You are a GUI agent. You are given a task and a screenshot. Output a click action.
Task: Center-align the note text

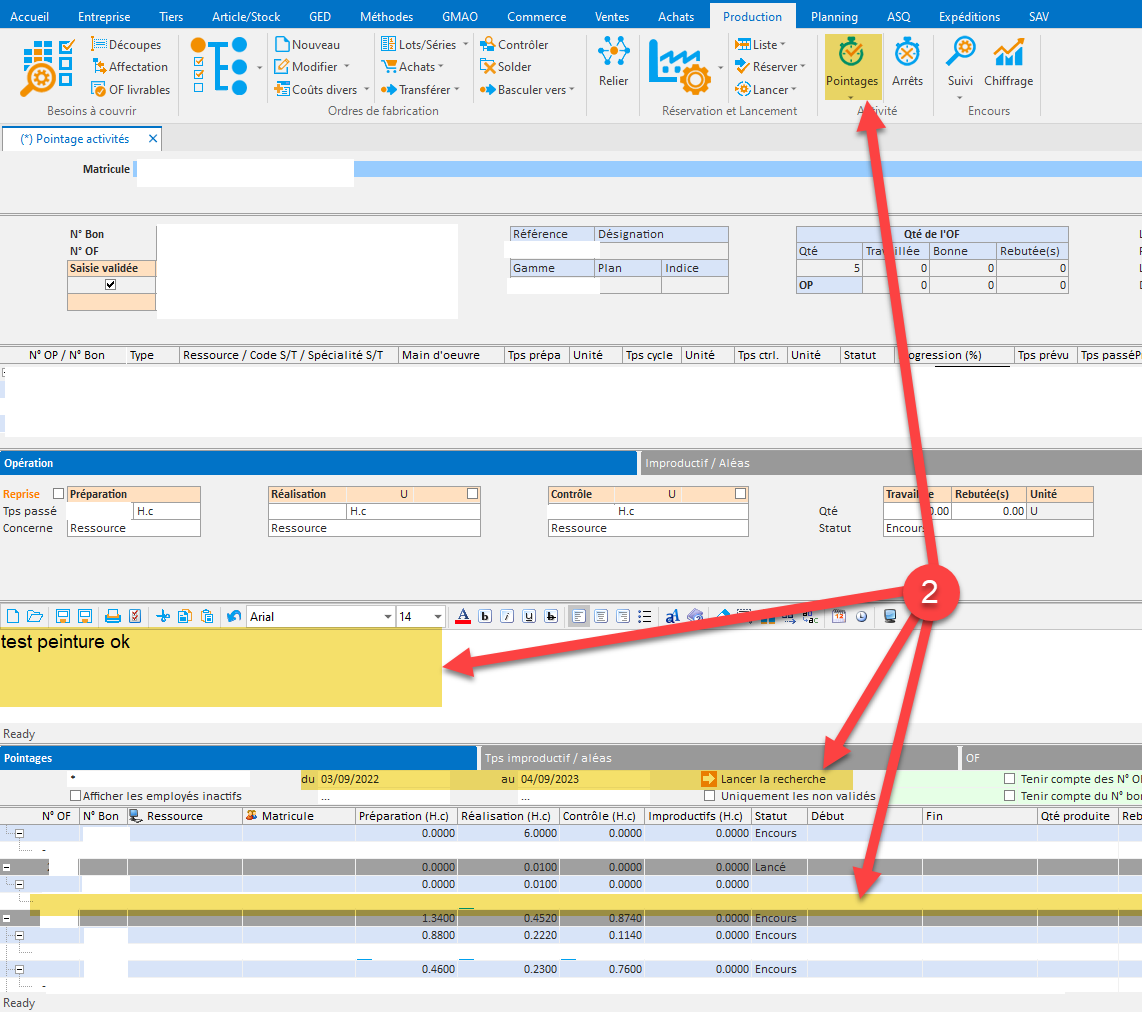coord(601,617)
